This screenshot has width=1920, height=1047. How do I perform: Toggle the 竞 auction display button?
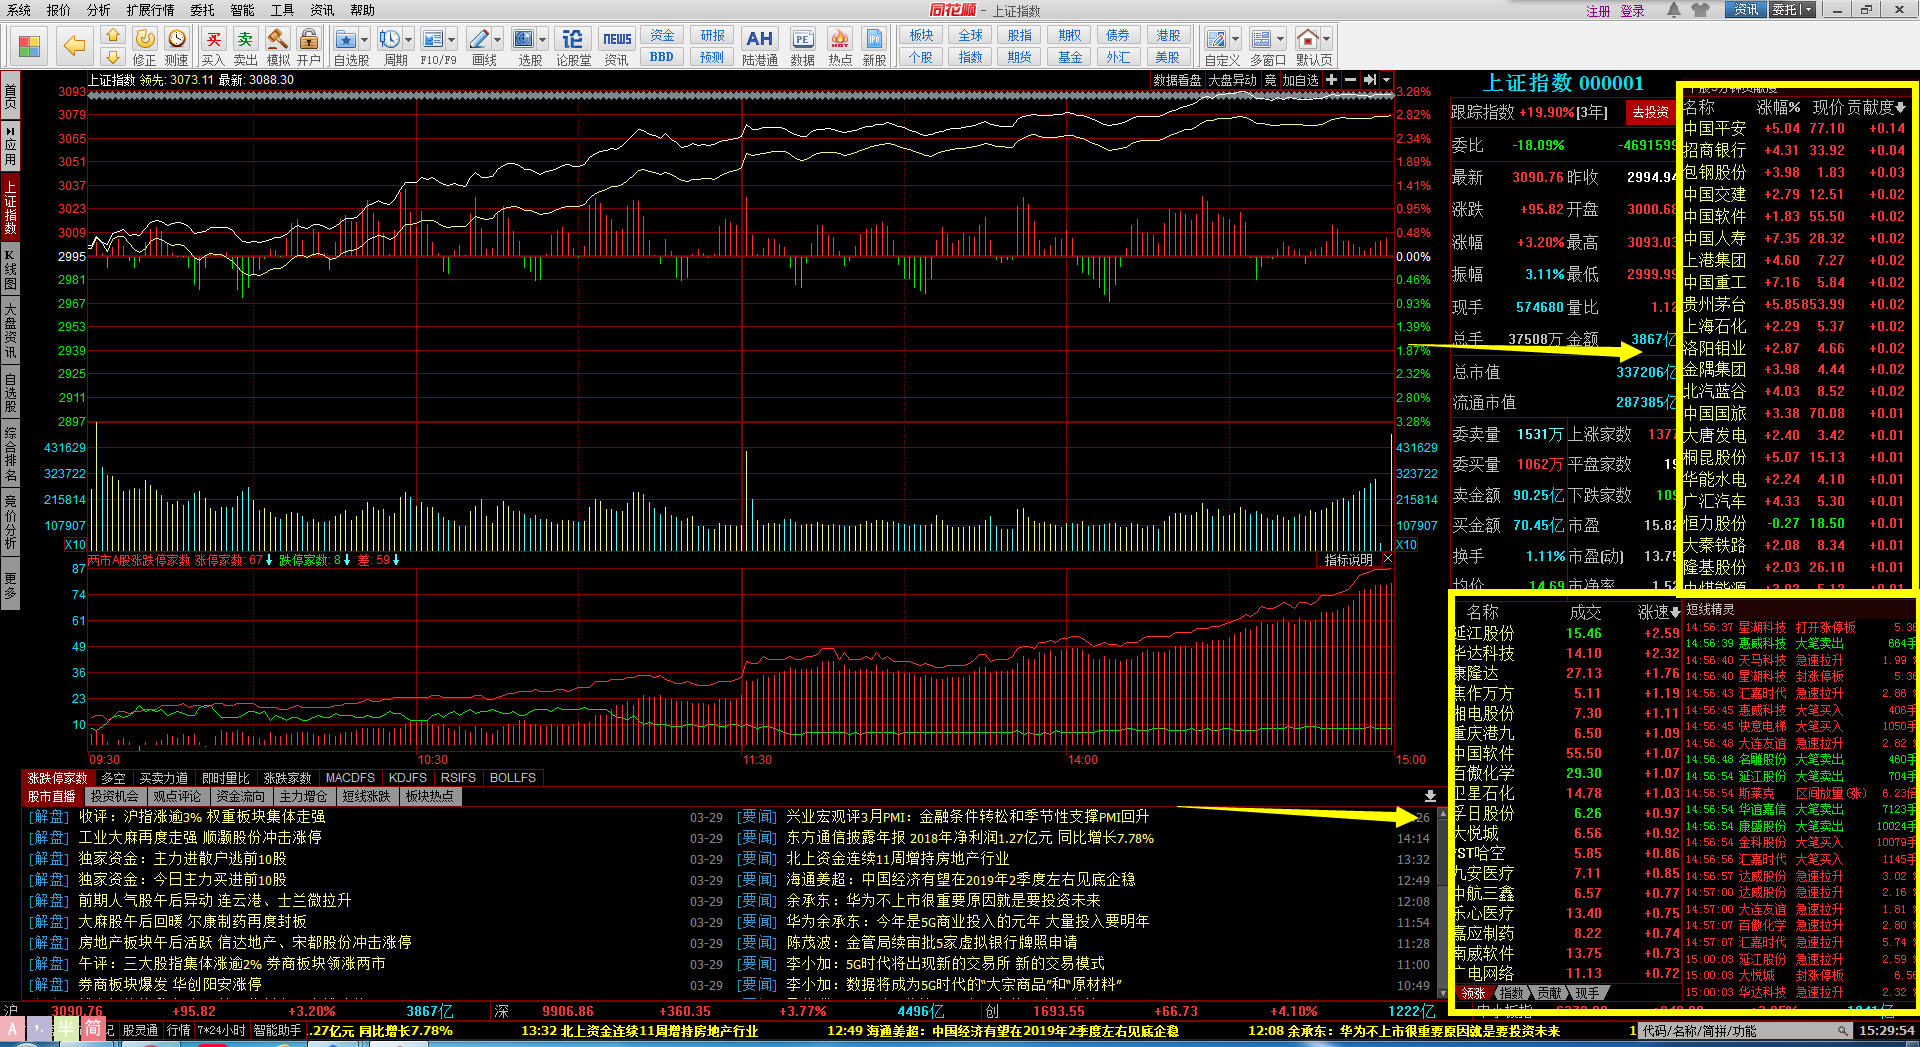click(1270, 80)
